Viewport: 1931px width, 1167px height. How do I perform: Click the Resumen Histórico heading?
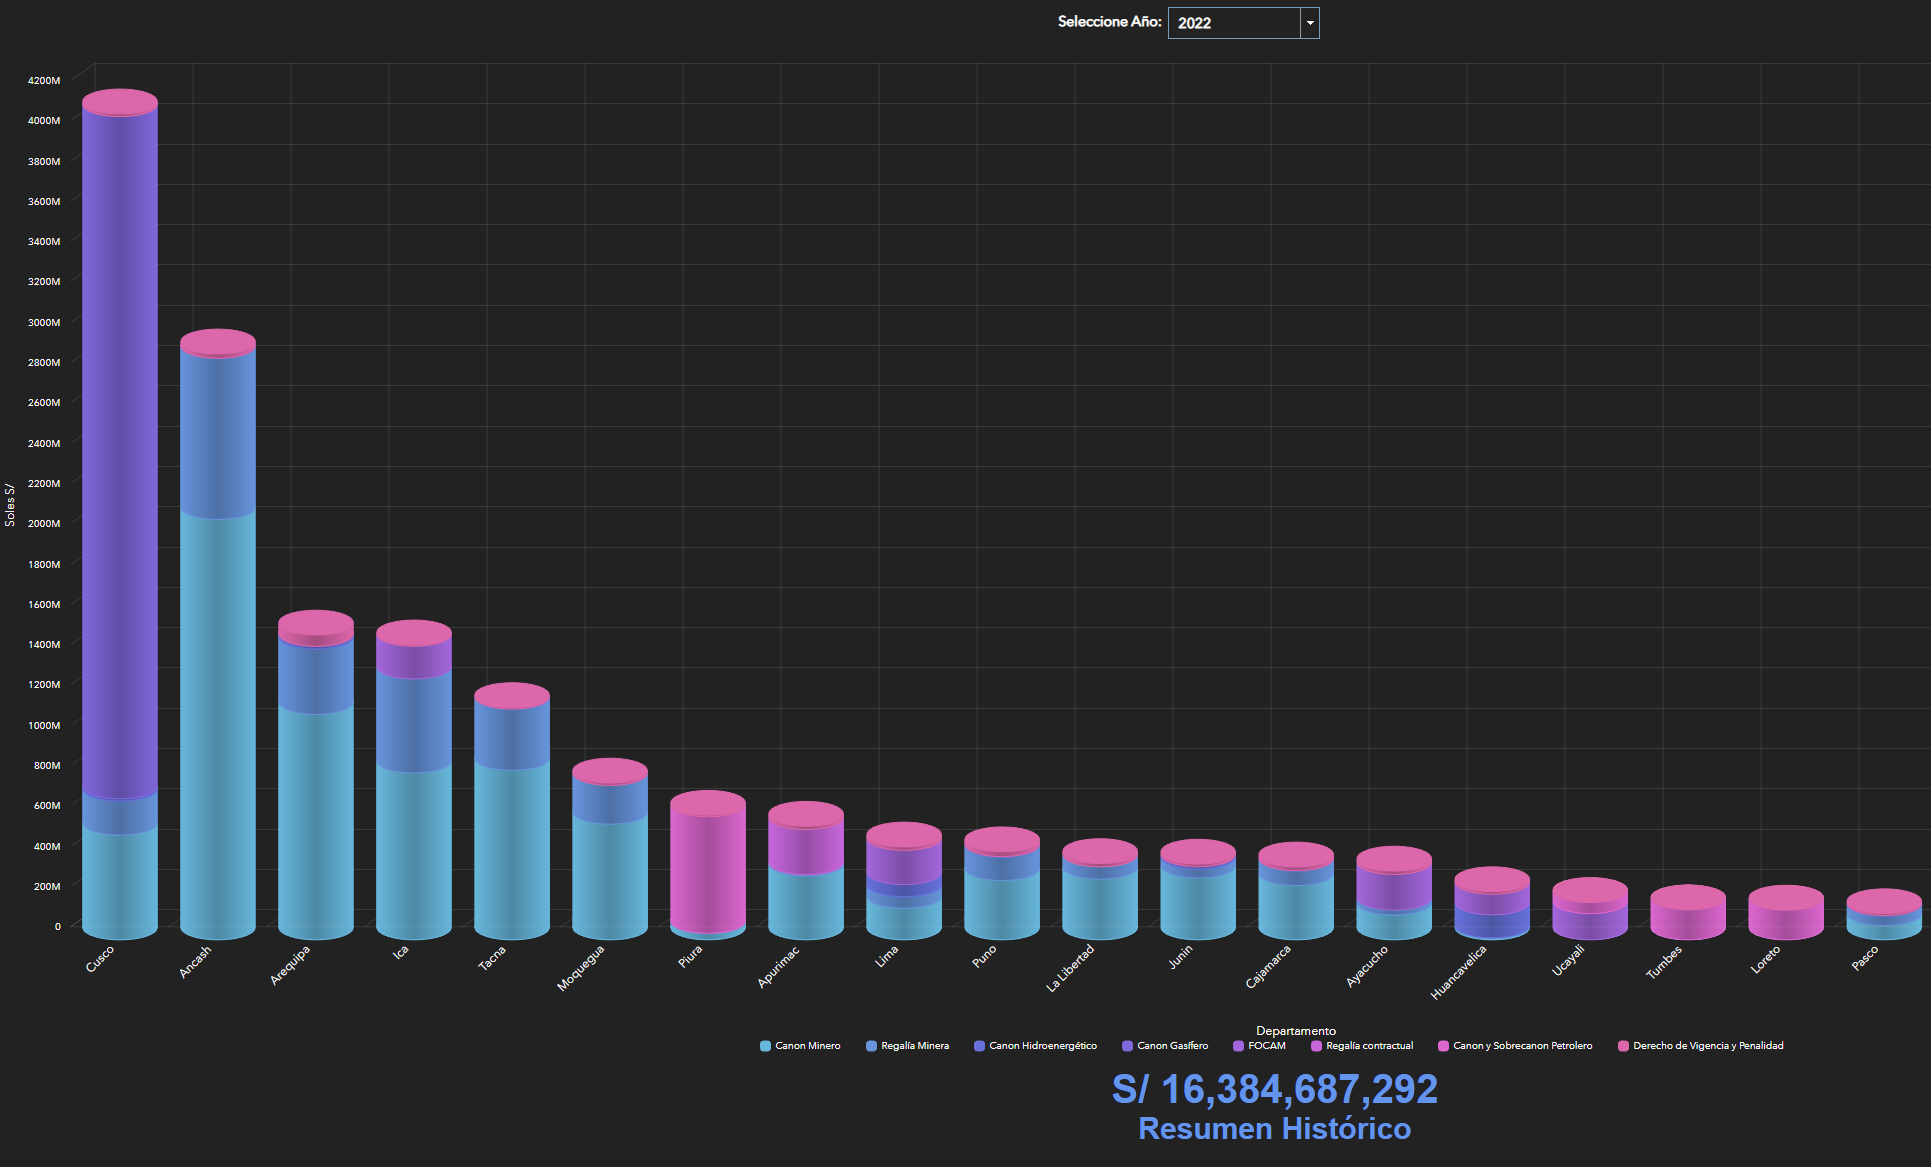[1275, 1128]
